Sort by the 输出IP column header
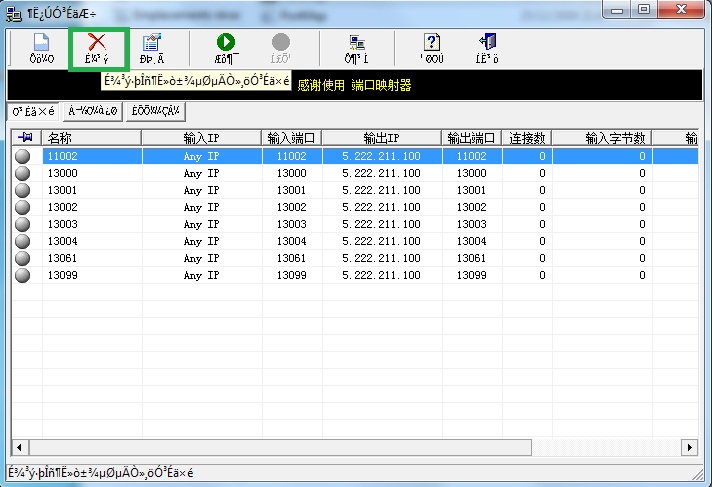The image size is (712, 487). 381,138
